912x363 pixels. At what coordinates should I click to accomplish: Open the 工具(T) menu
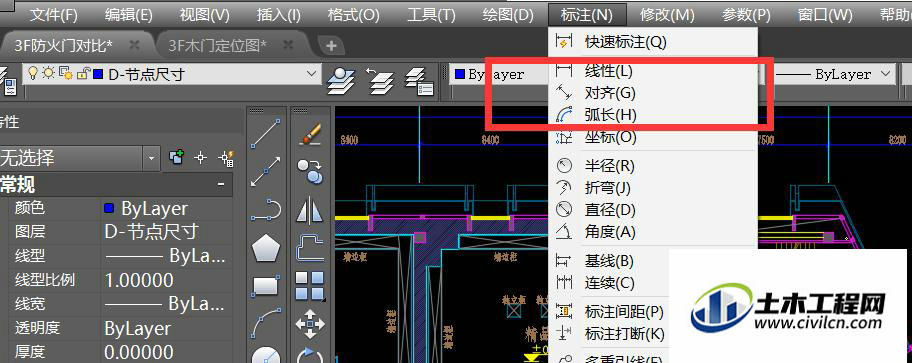pyautogui.click(x=432, y=15)
